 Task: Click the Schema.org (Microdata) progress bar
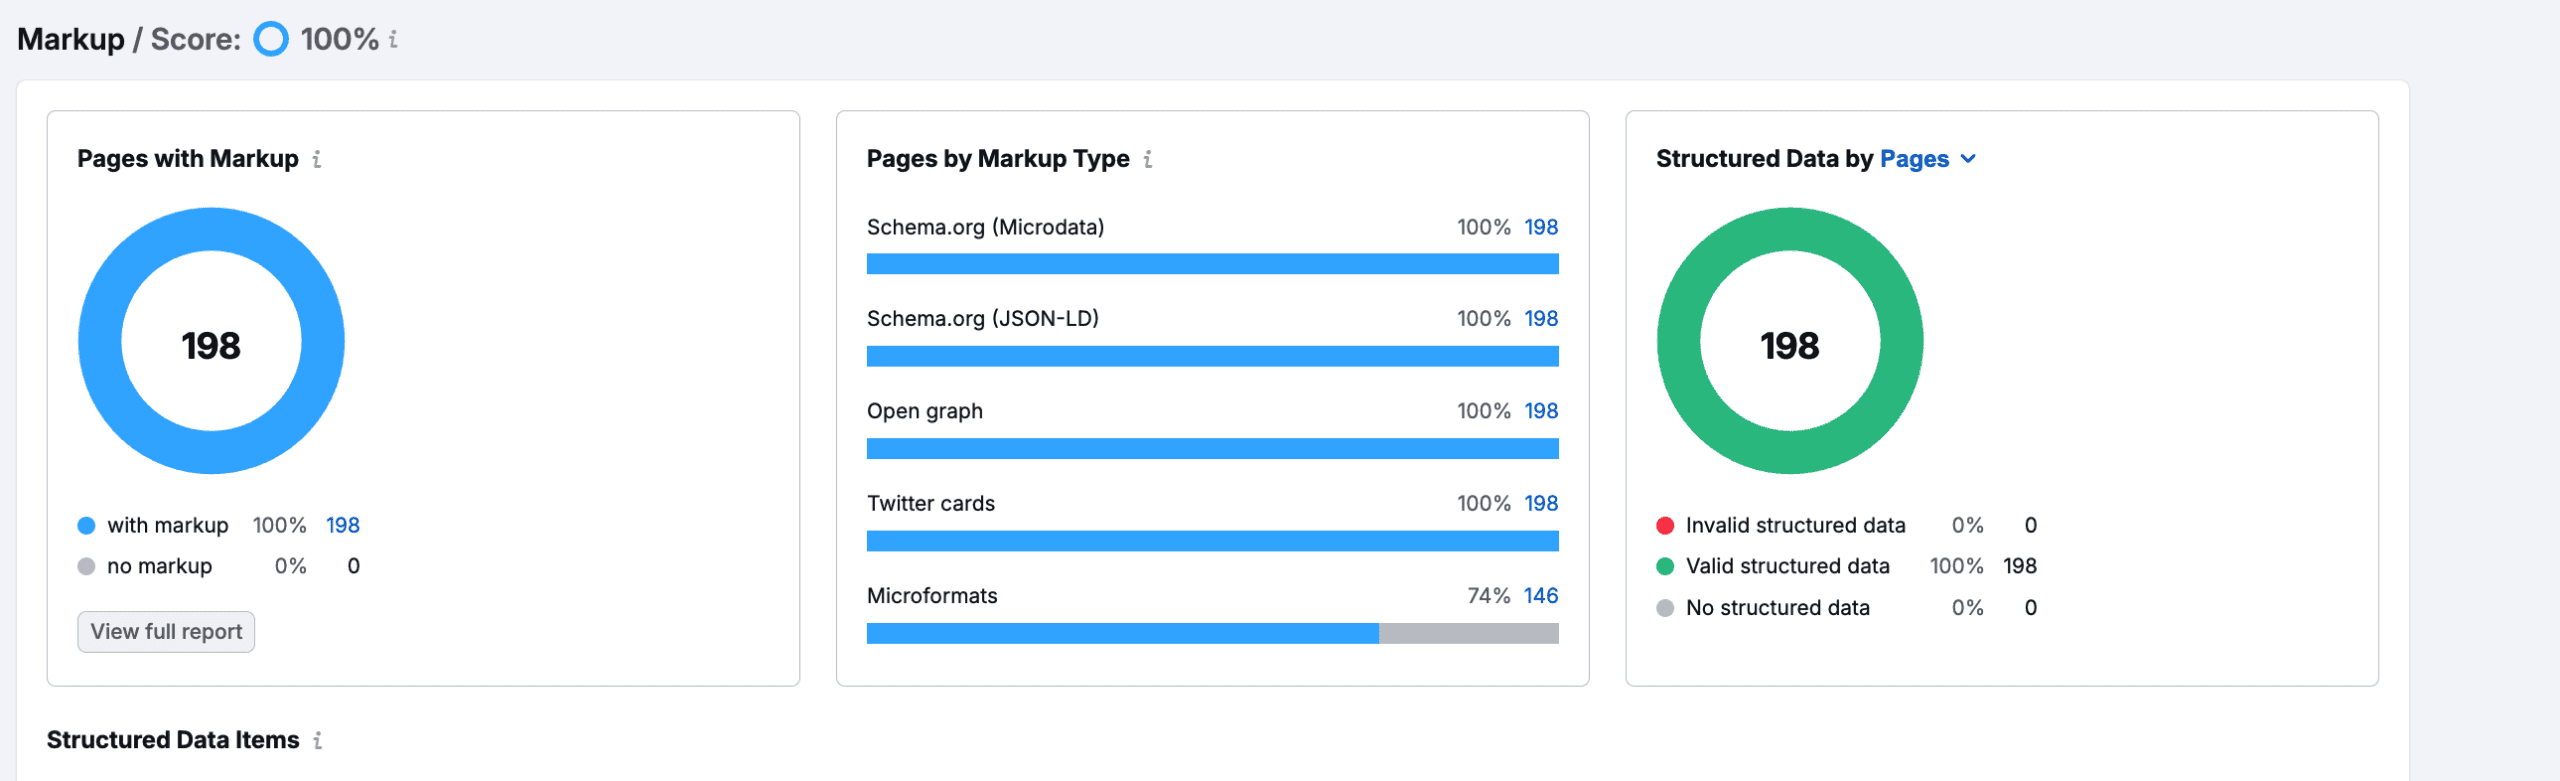pos(1212,264)
